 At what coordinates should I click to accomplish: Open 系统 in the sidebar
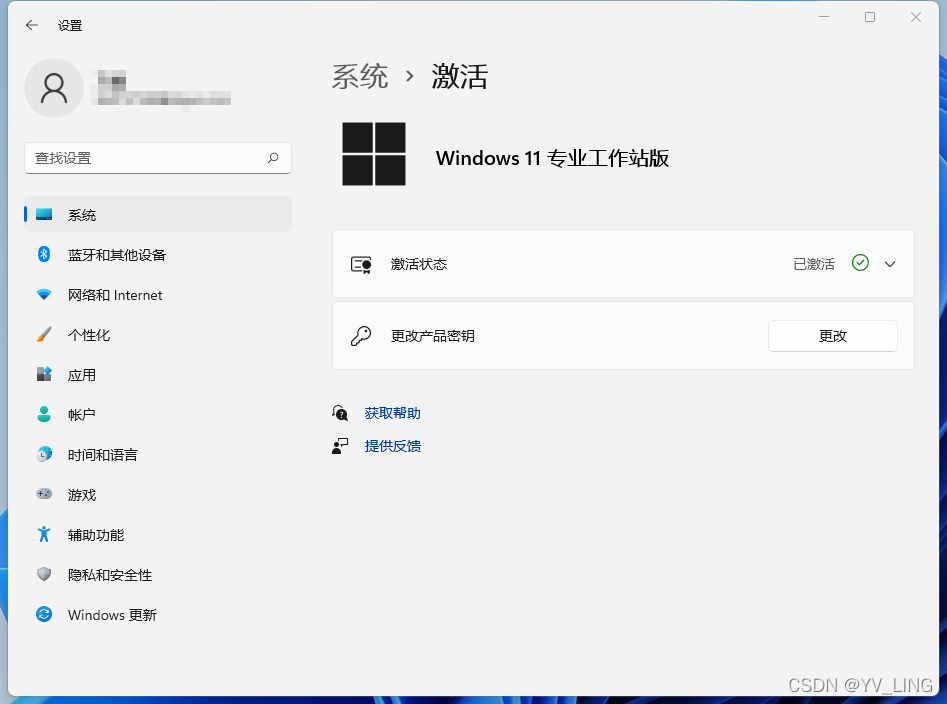[158, 214]
